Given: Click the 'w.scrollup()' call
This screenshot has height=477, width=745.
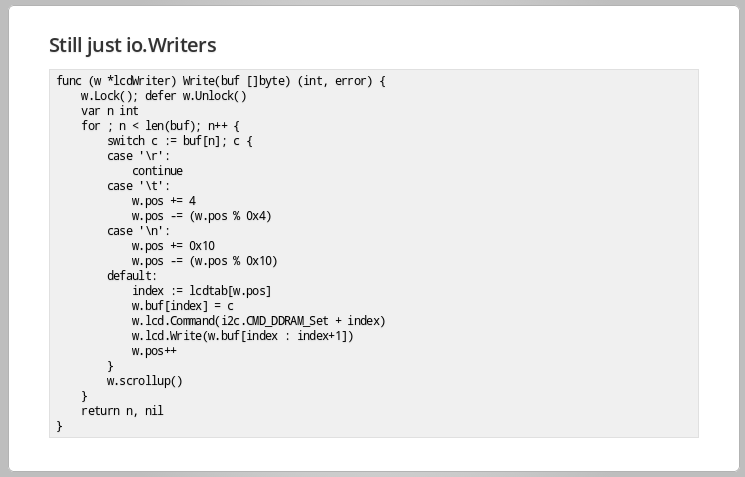Looking at the screenshot, I should 144,381.
